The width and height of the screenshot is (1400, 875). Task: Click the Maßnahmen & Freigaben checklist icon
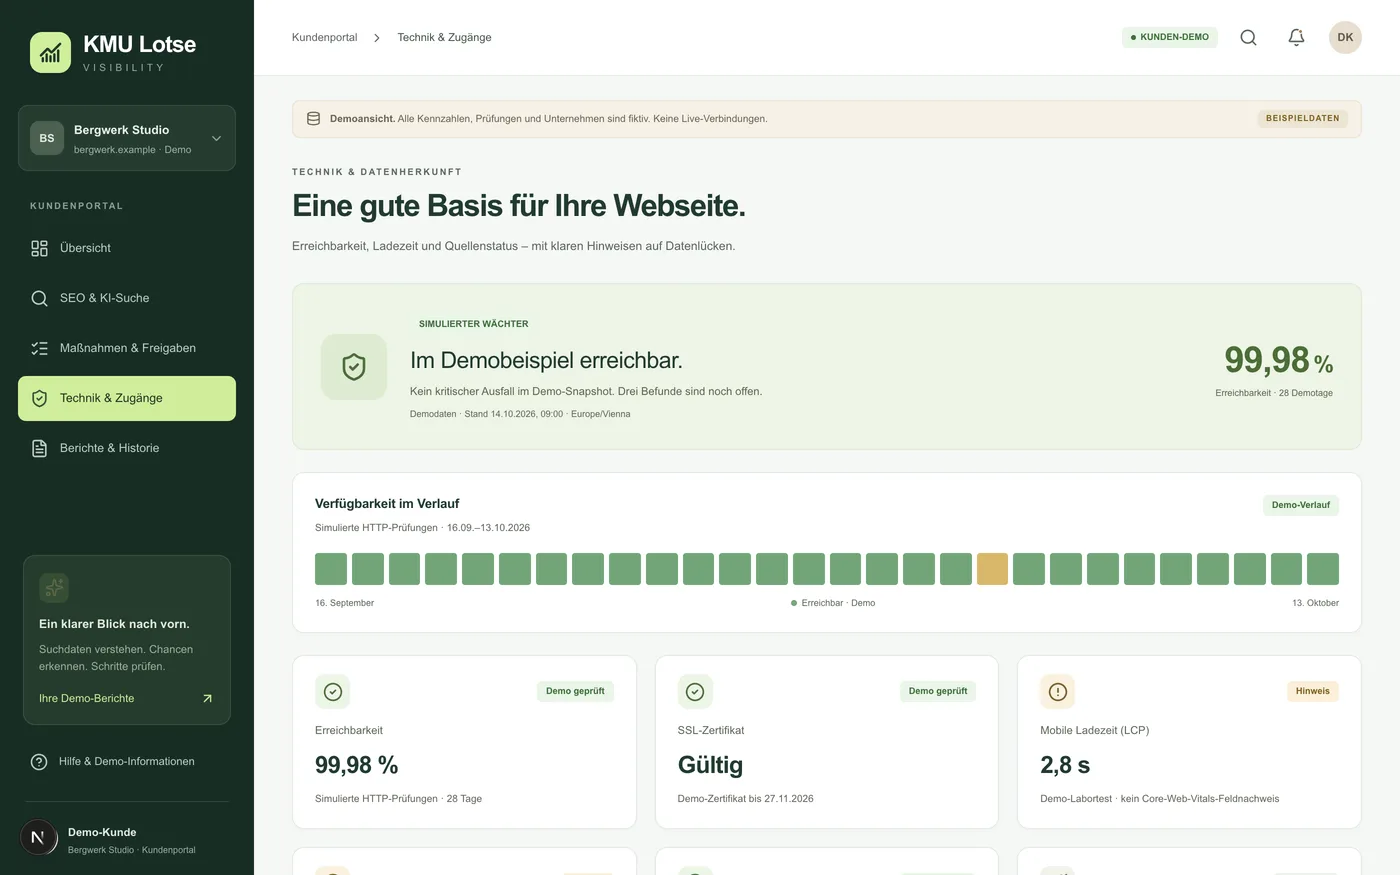click(39, 348)
